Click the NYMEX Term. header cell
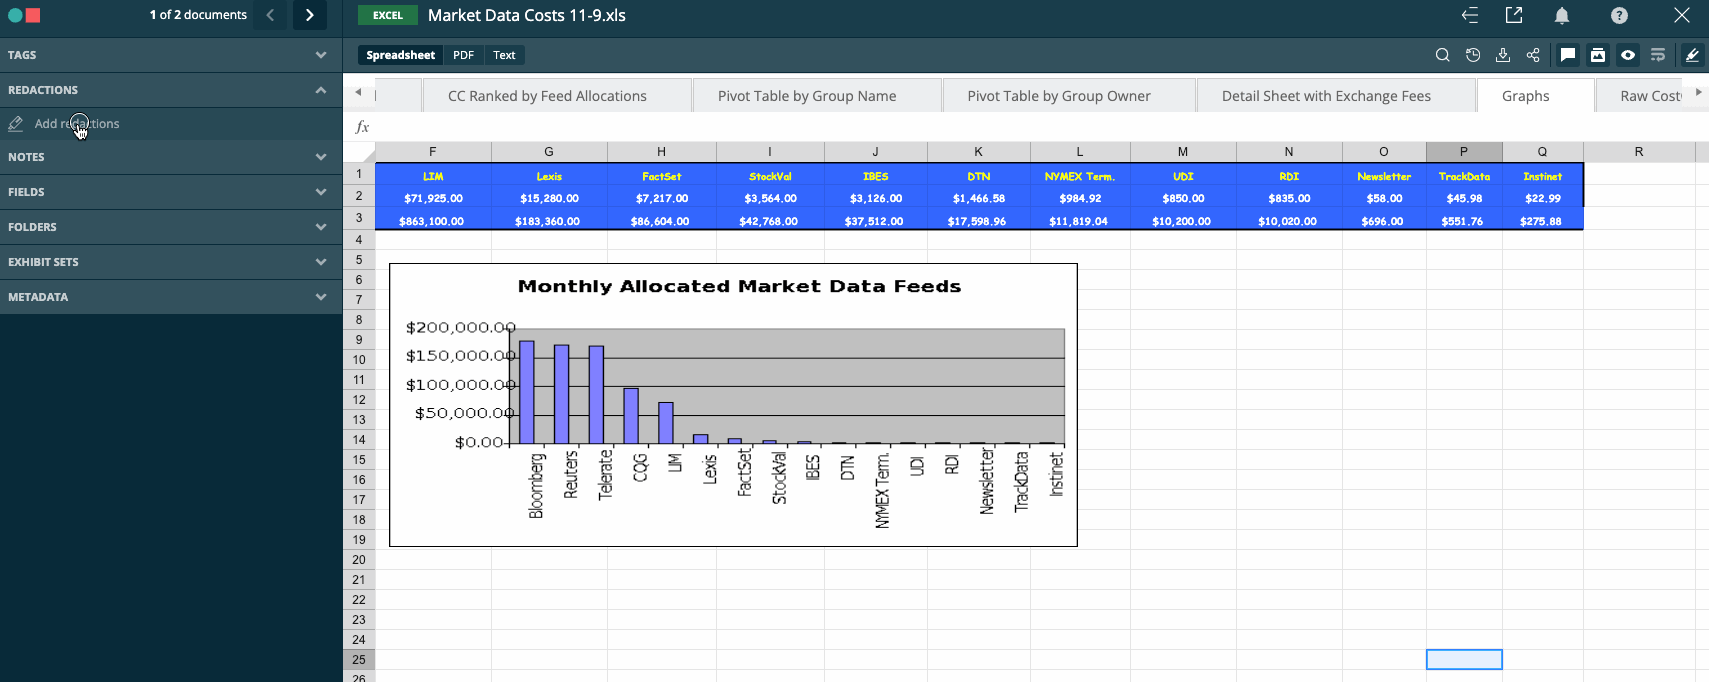1709x682 pixels. (x=1079, y=176)
